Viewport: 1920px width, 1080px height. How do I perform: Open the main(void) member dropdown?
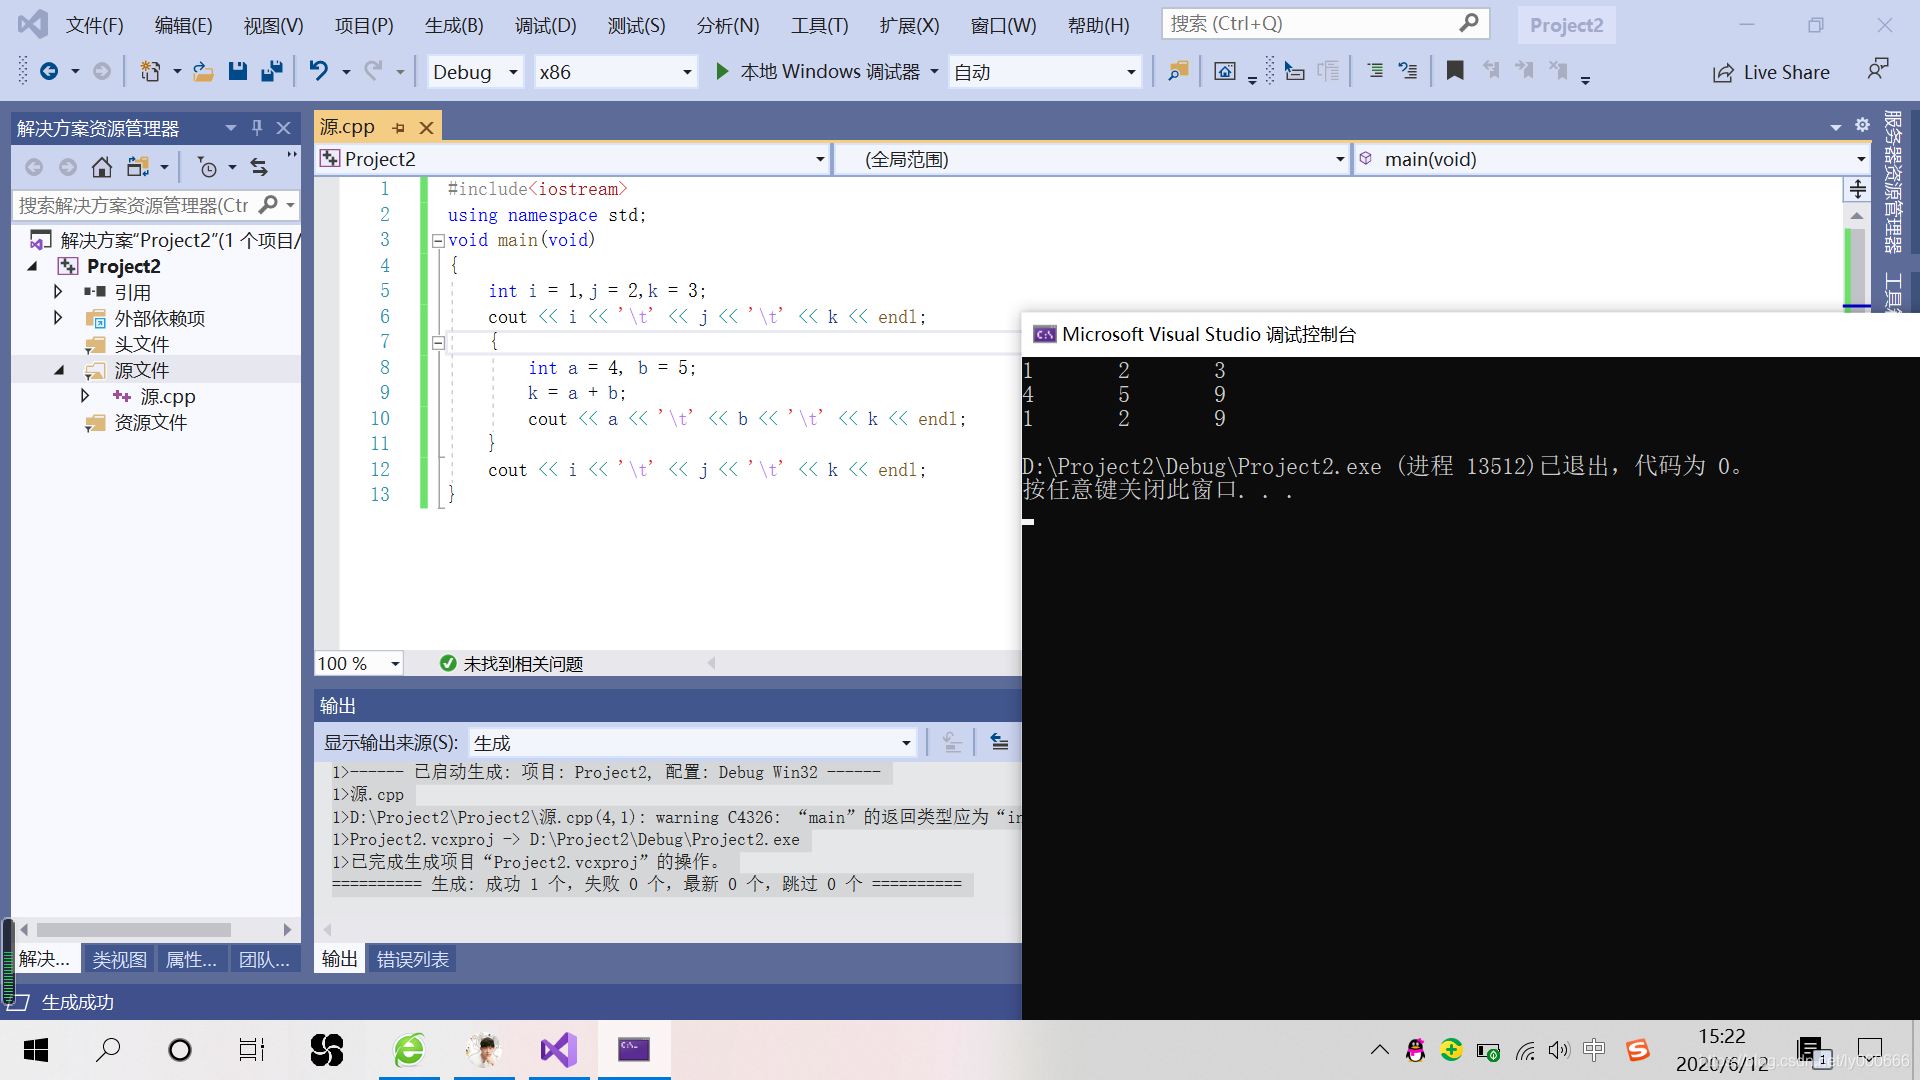coord(1611,159)
